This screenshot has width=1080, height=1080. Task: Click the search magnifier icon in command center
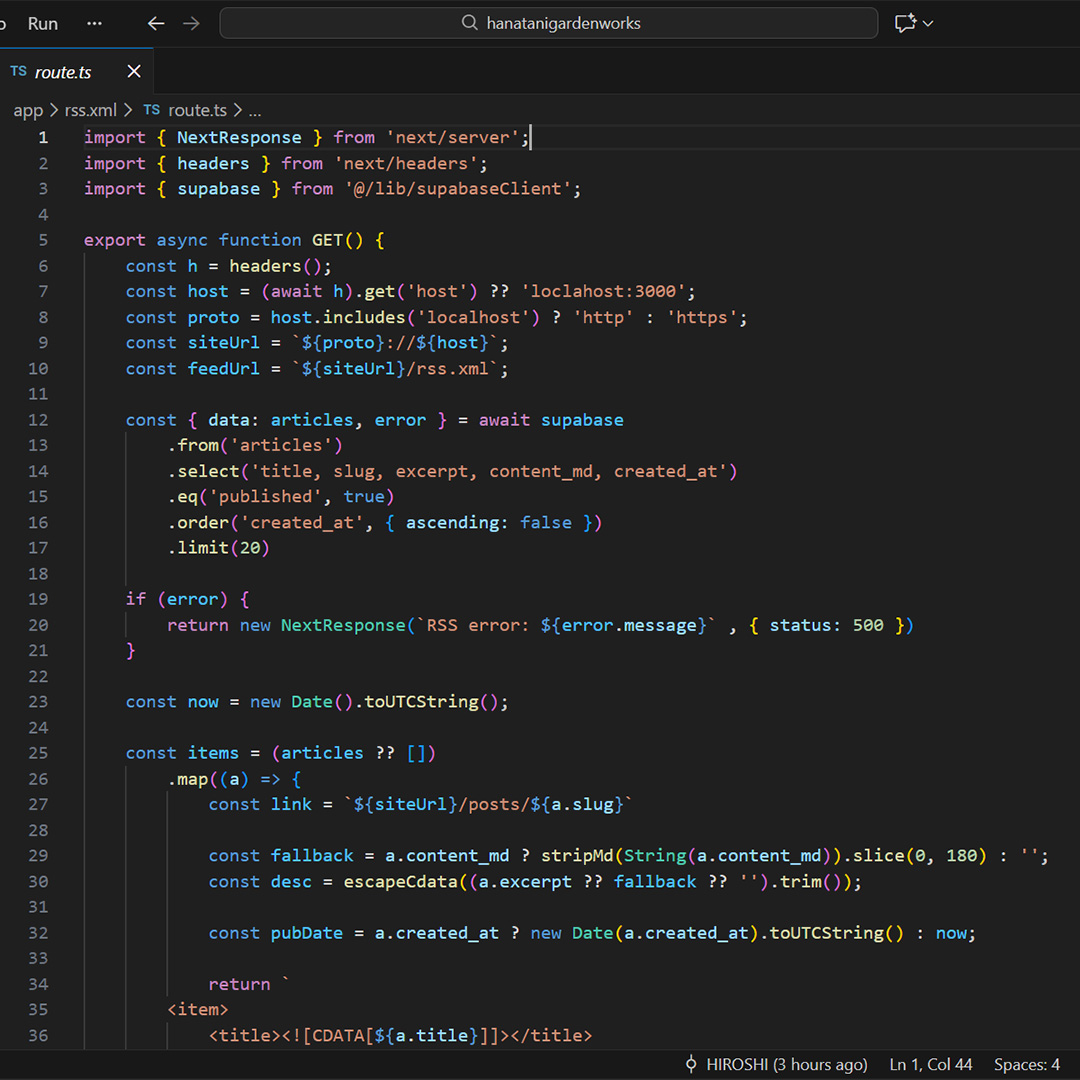pos(470,23)
